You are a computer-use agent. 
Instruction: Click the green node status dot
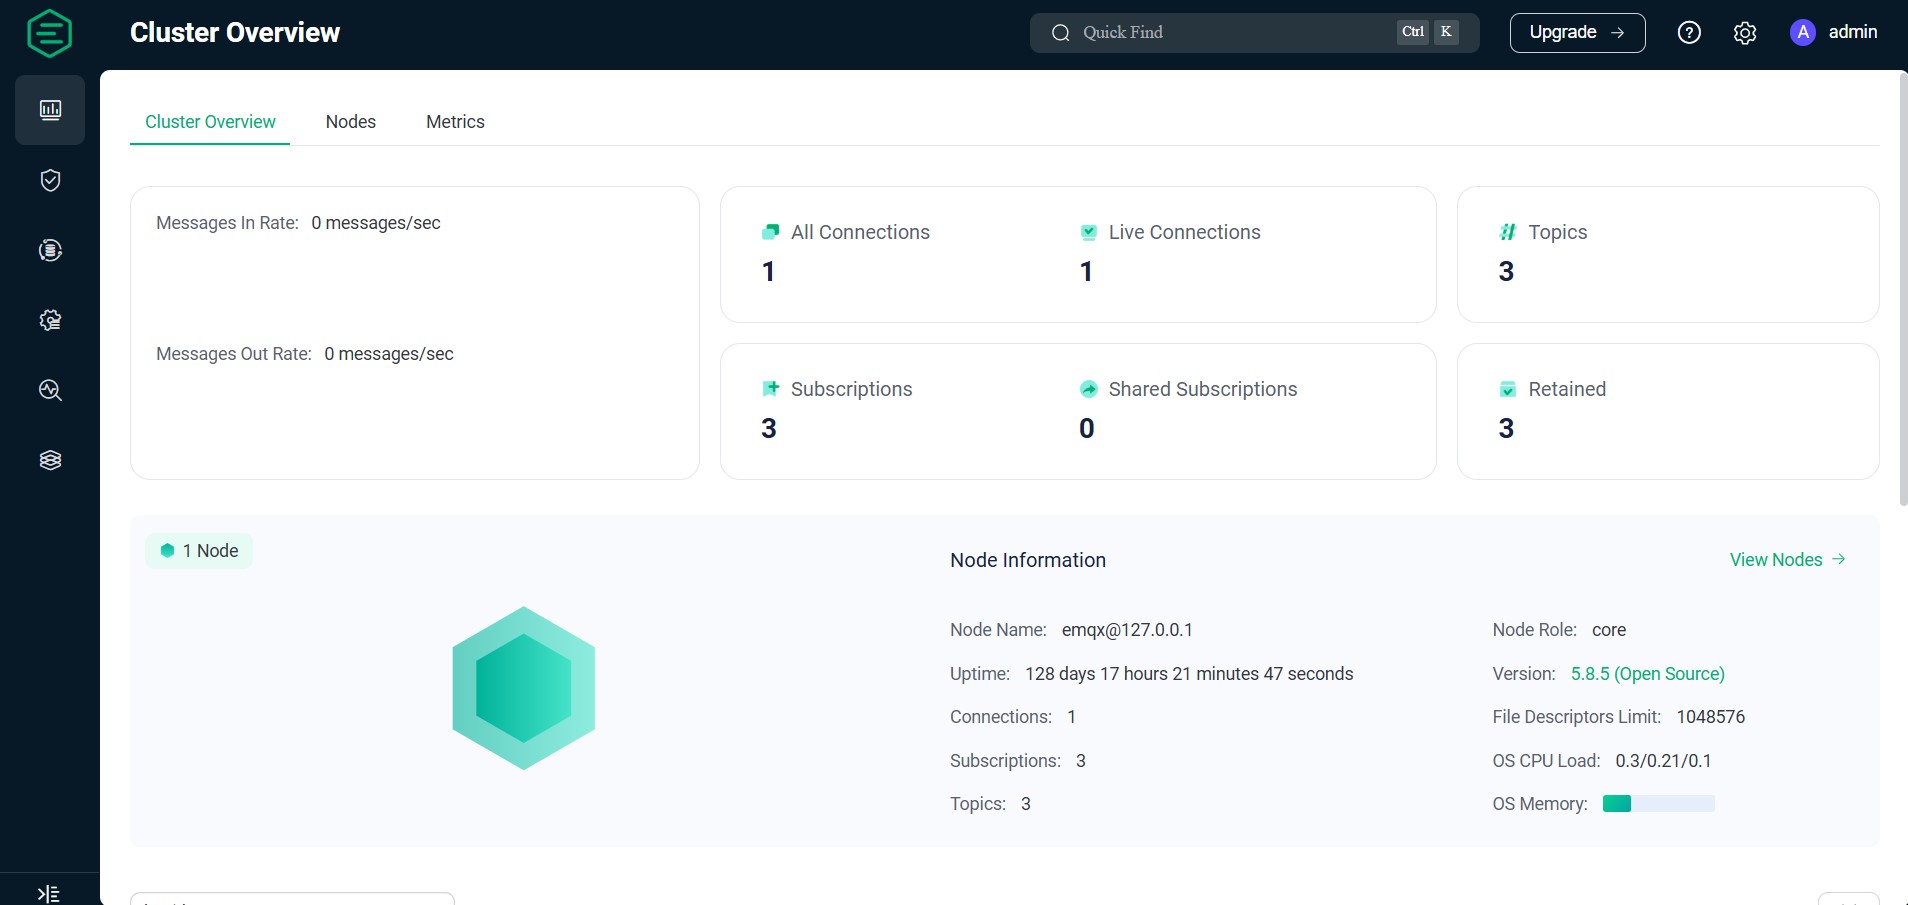click(x=168, y=550)
